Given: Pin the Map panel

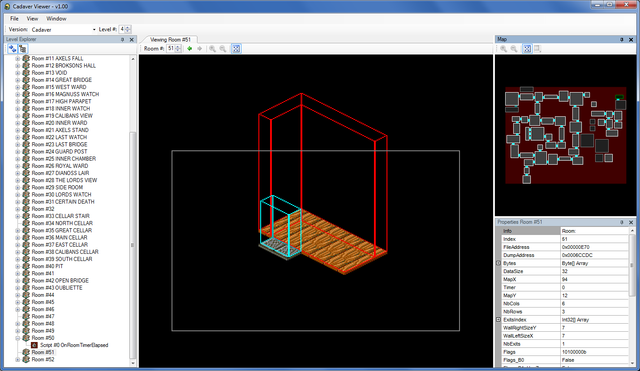Looking at the screenshot, I should [x=622, y=40].
